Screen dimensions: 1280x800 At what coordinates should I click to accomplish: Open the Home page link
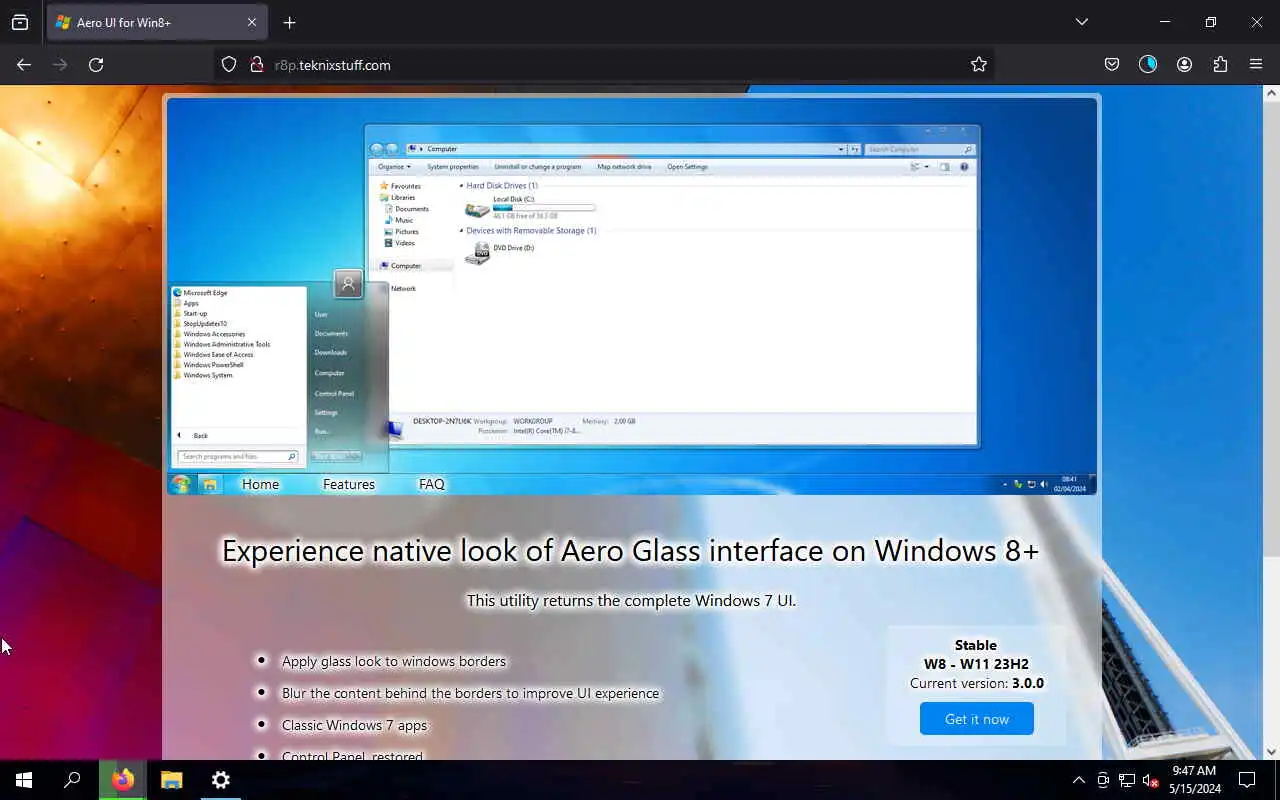tap(260, 484)
